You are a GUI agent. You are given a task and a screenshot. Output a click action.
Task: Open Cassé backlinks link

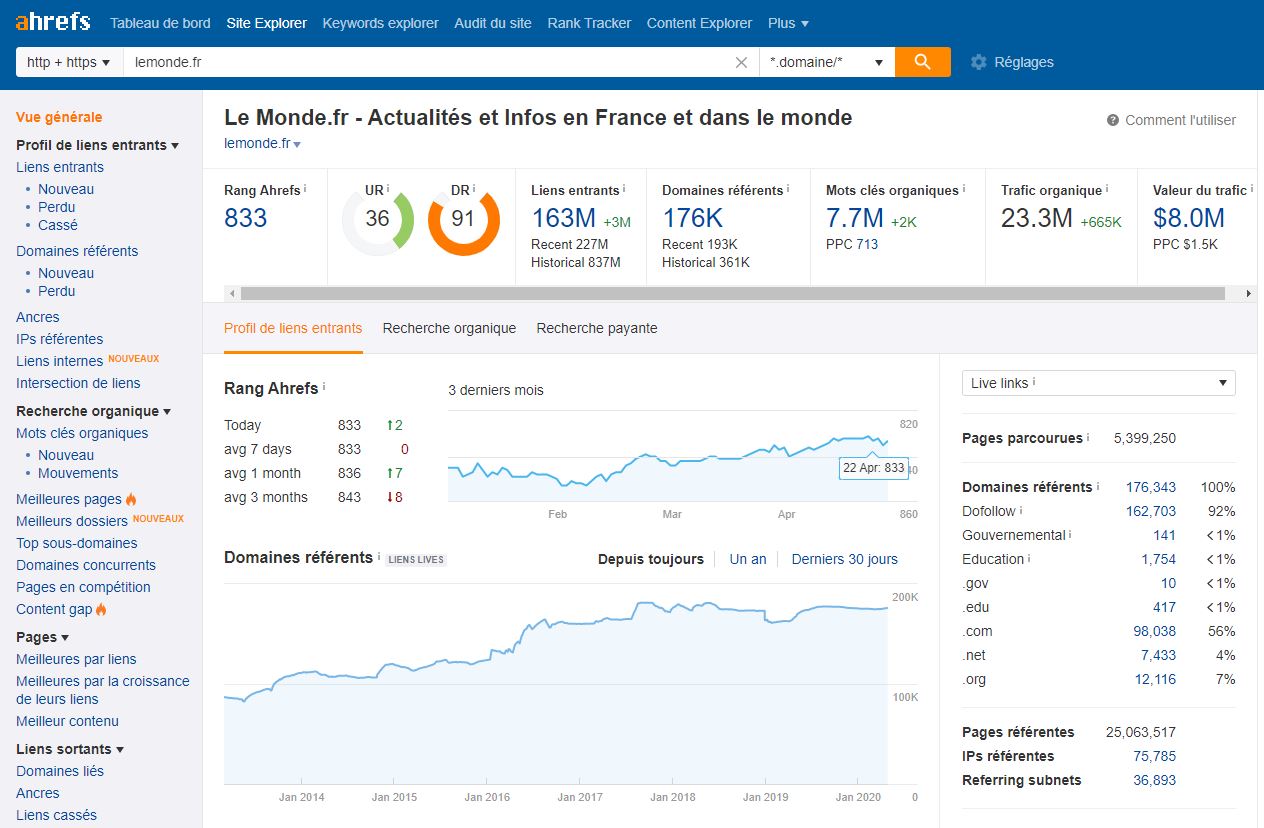point(58,225)
